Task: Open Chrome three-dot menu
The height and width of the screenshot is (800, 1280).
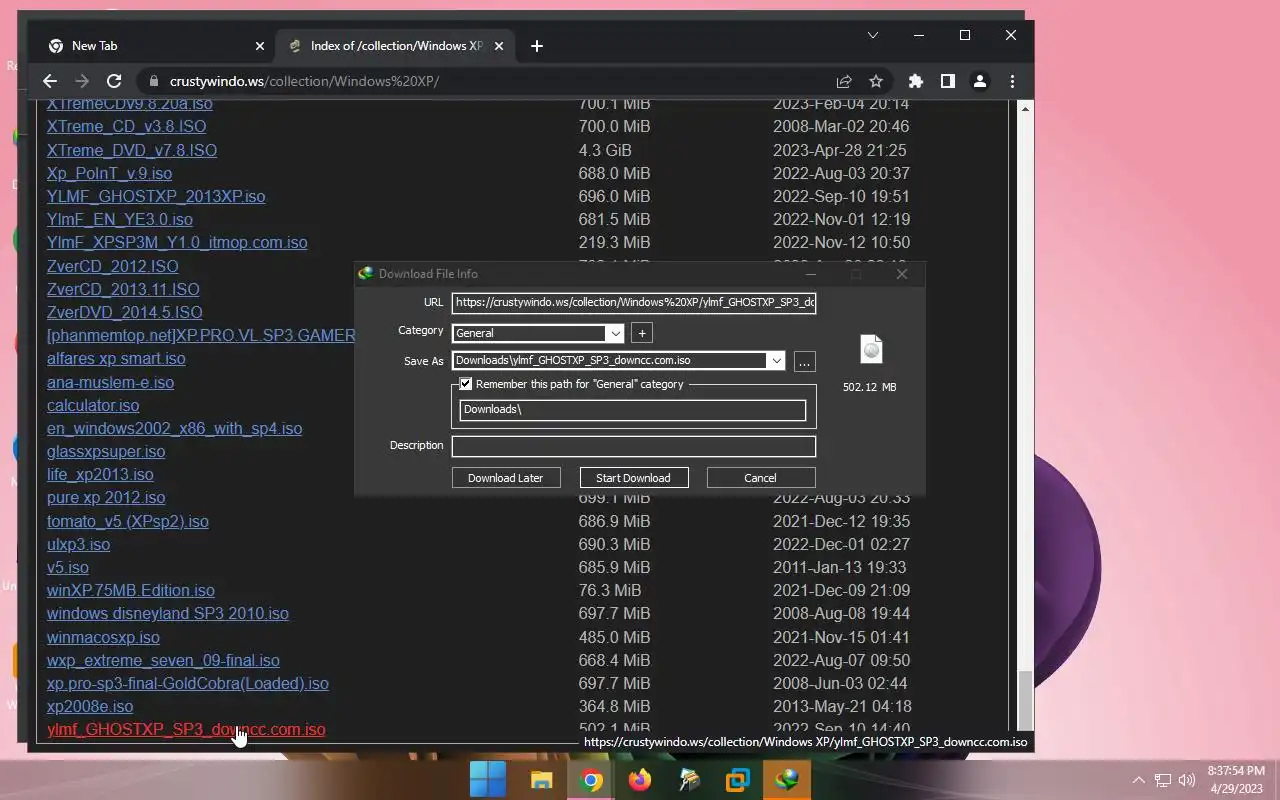Action: pos(1012,81)
